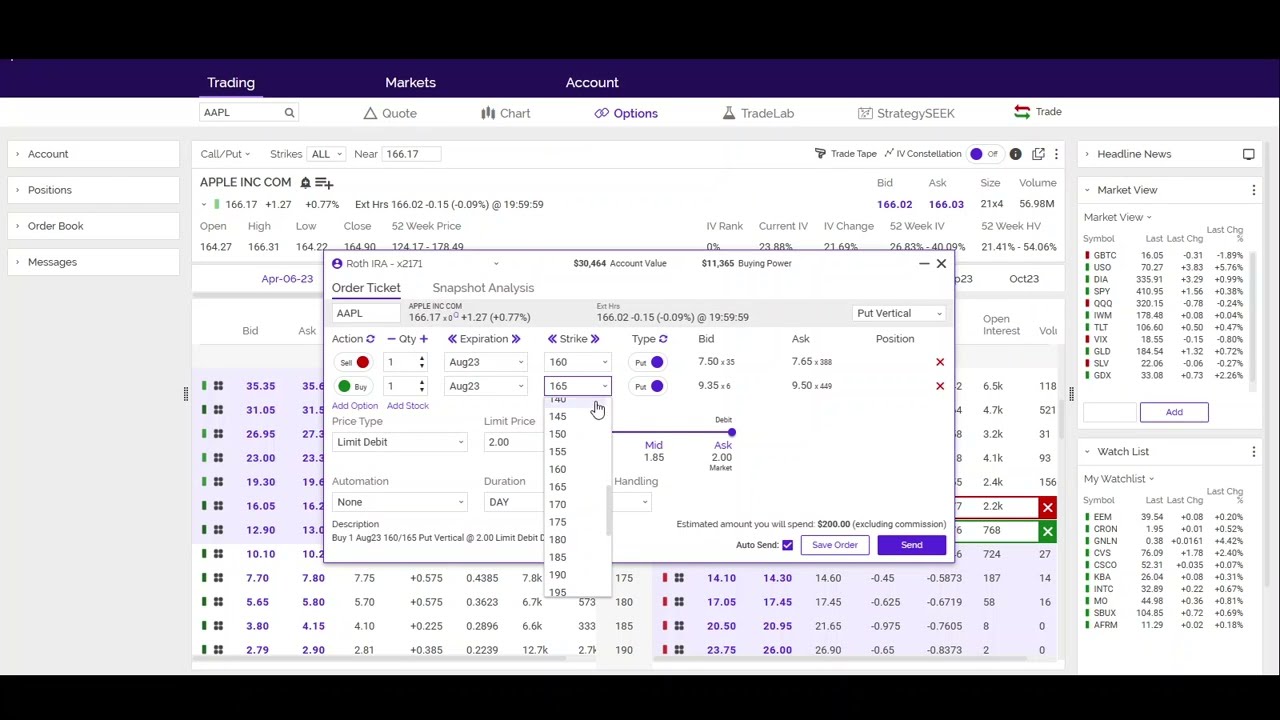Move strikes down with double-left arrows

[x=552, y=339]
